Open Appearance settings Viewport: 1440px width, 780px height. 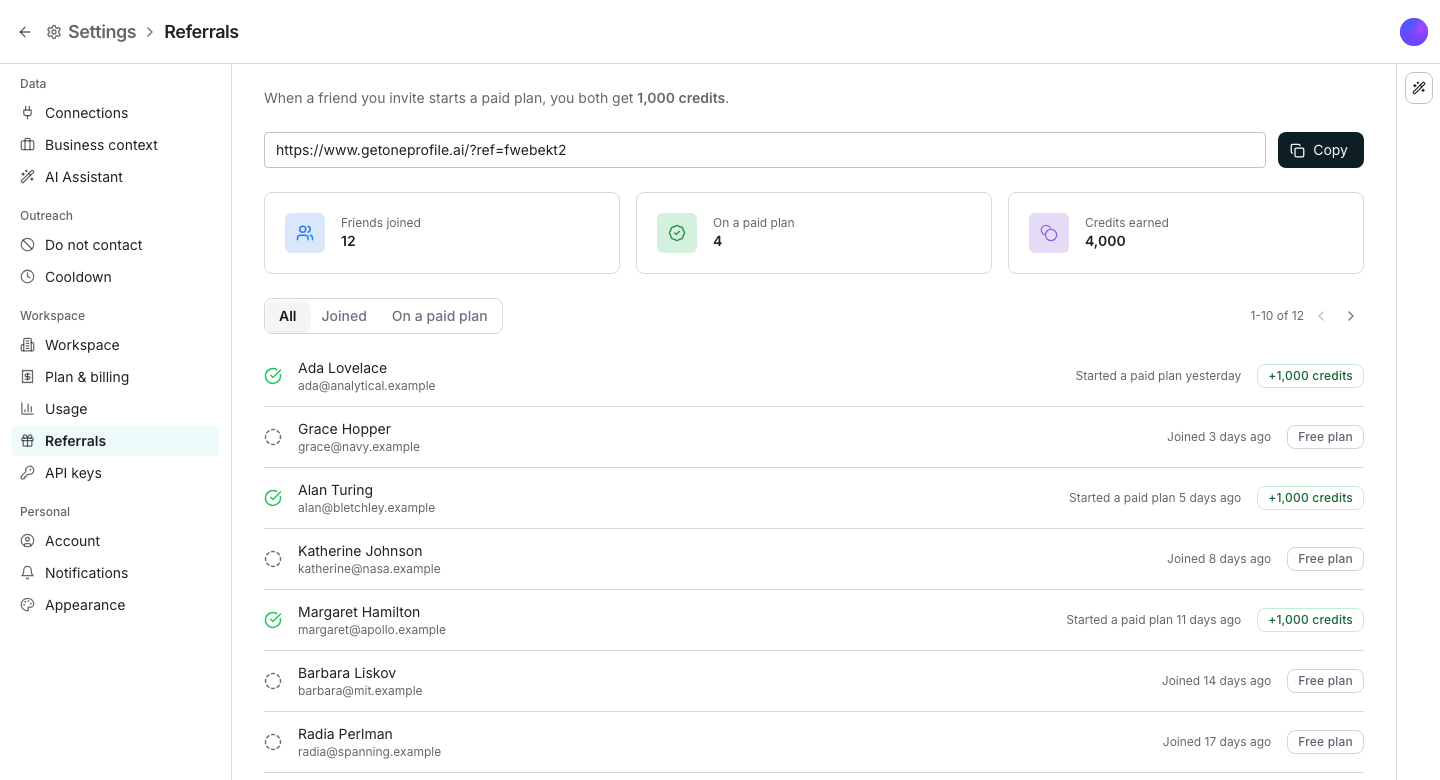coord(116,605)
